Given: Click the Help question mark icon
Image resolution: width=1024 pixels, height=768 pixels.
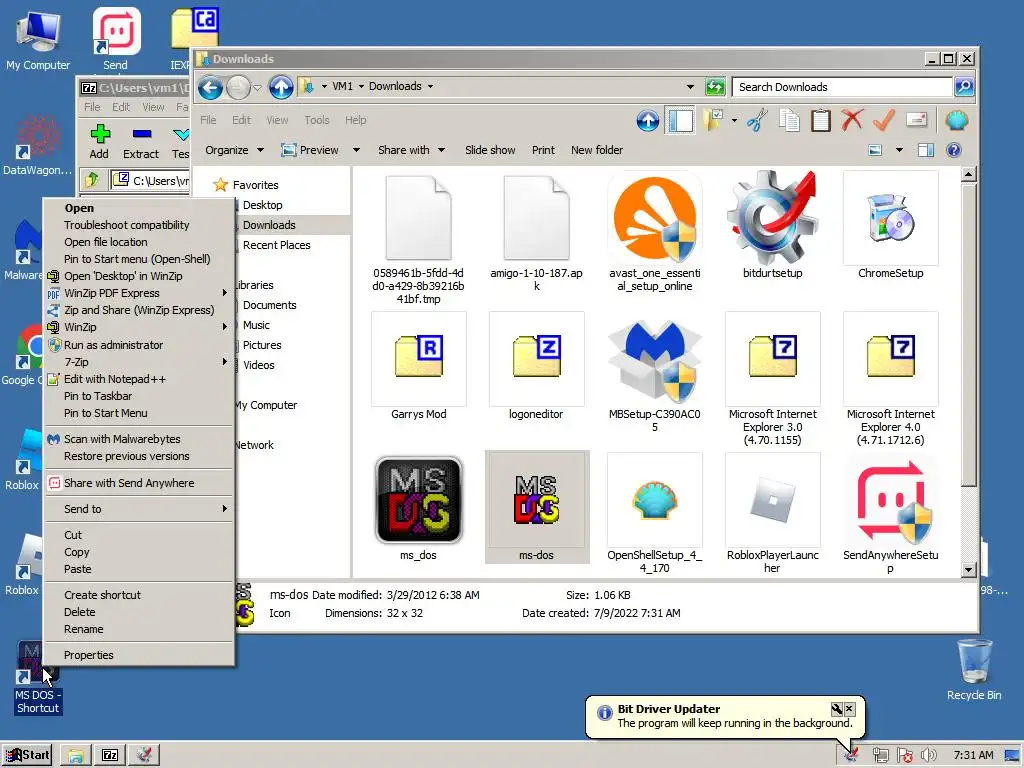Looking at the screenshot, I should pos(953,150).
